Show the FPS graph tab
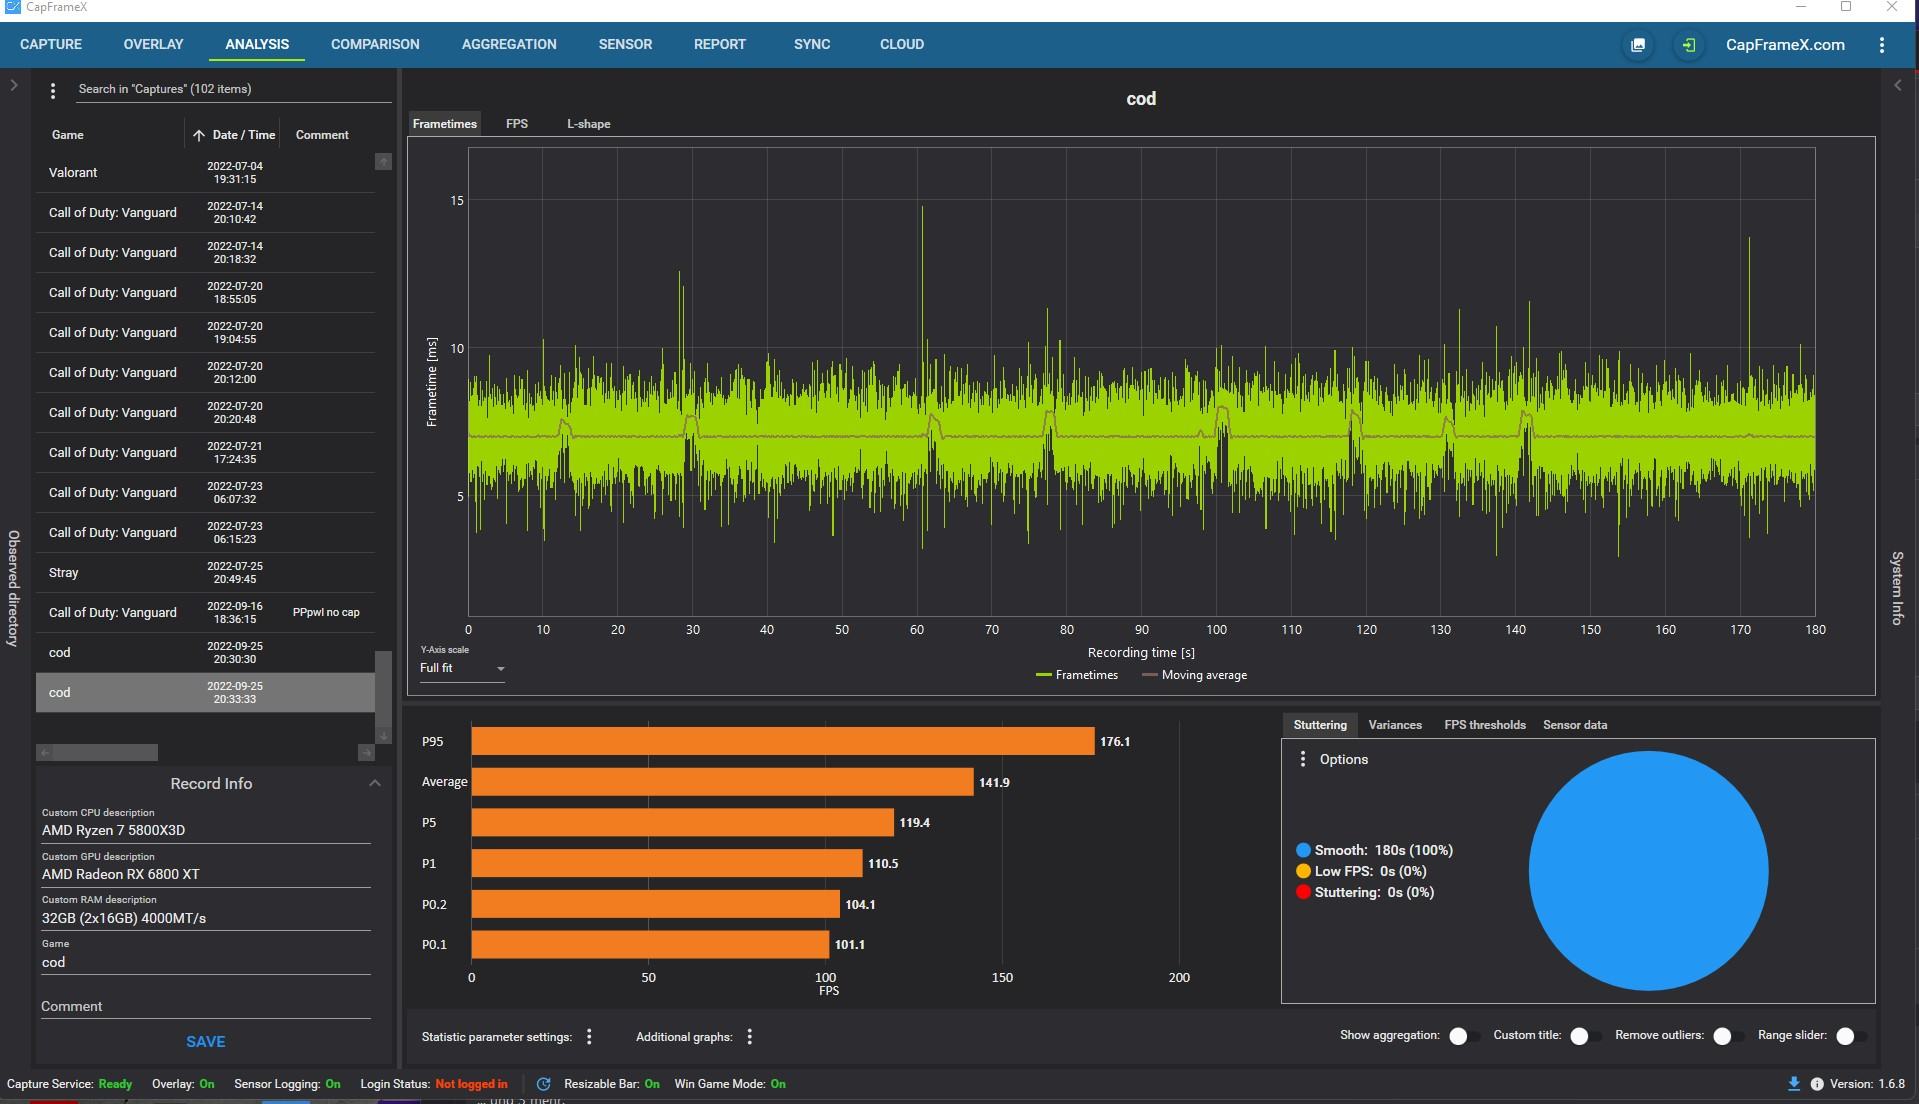1919x1104 pixels. coord(517,124)
